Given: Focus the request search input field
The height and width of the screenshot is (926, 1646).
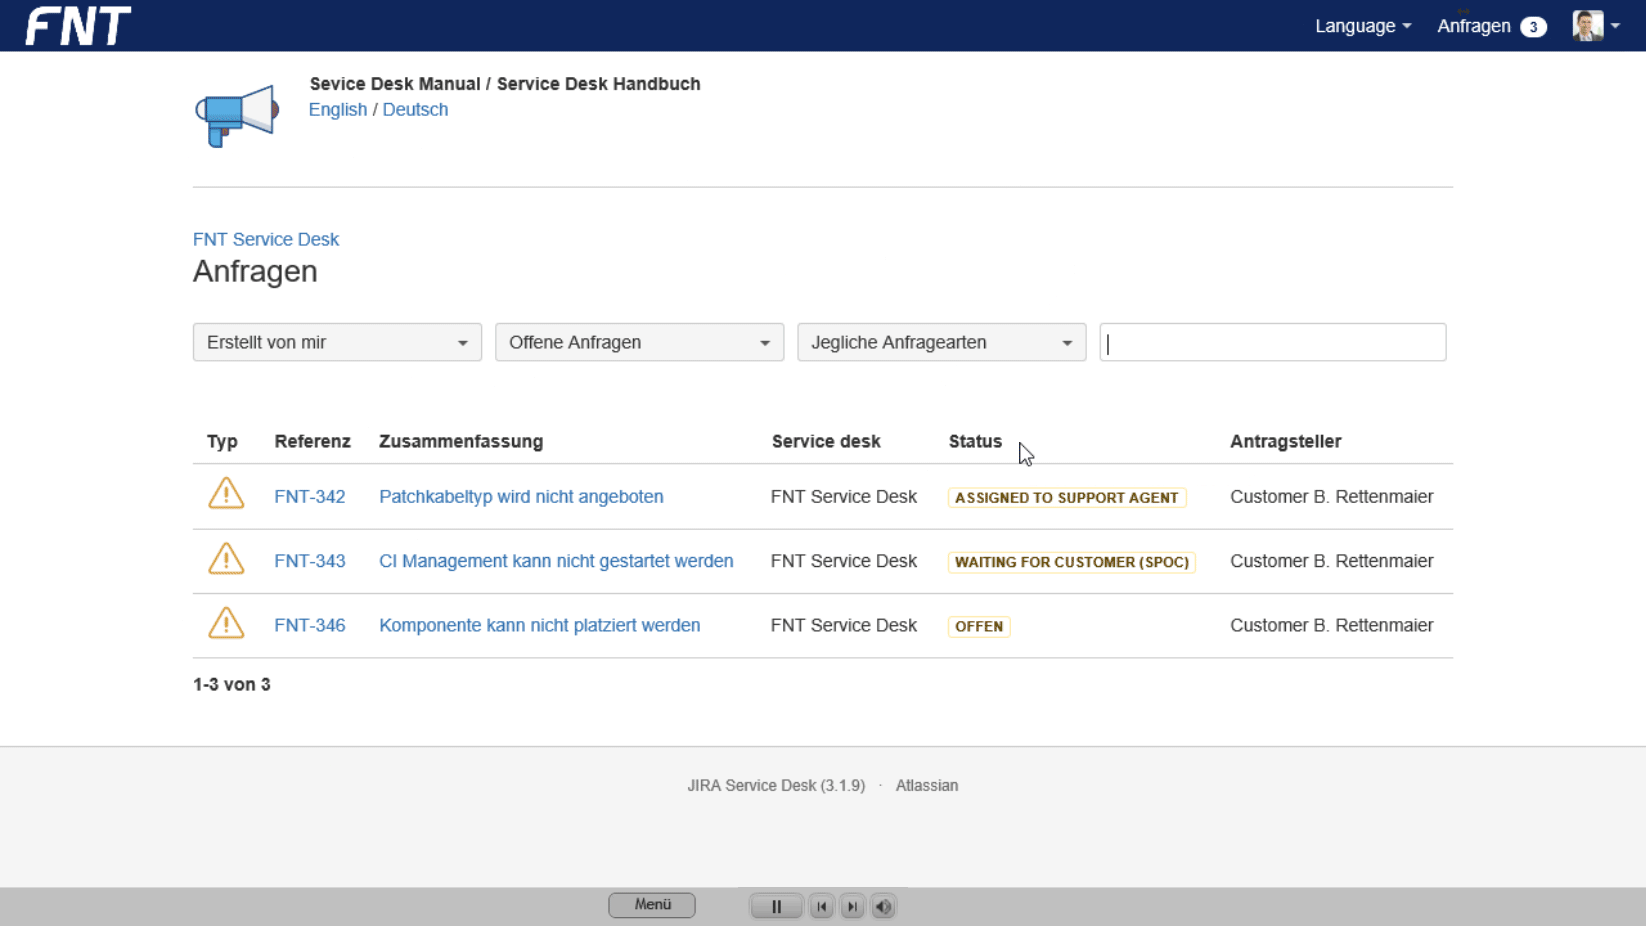Looking at the screenshot, I should pyautogui.click(x=1272, y=342).
